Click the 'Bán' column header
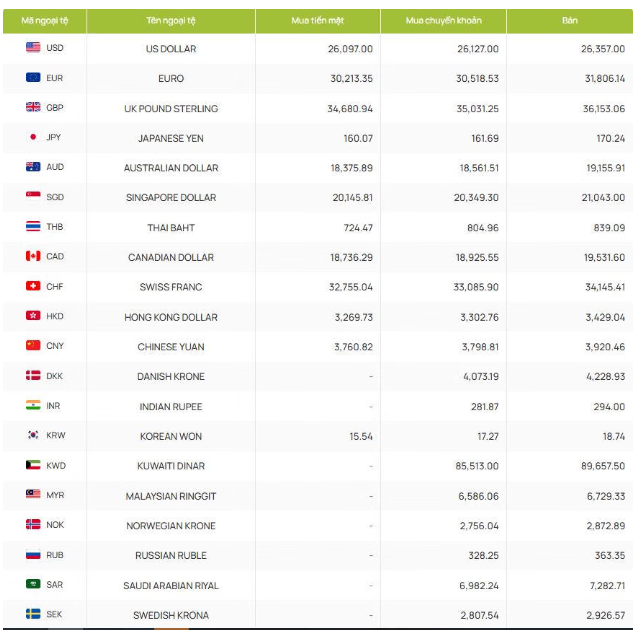641x630 pixels. pyautogui.click(x=569, y=20)
